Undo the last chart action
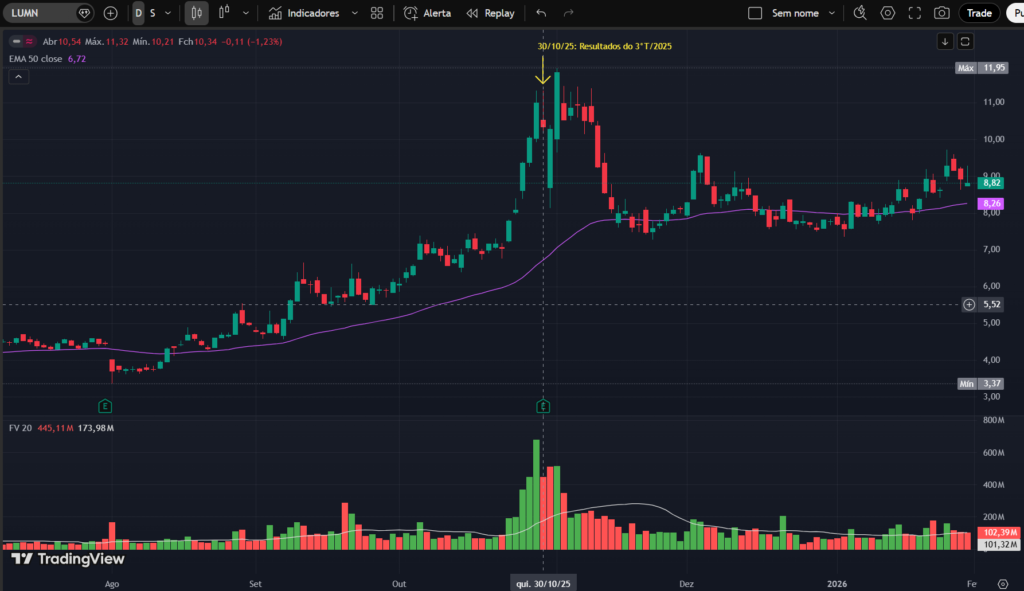Screen dimensions: 1024x591 541,13
